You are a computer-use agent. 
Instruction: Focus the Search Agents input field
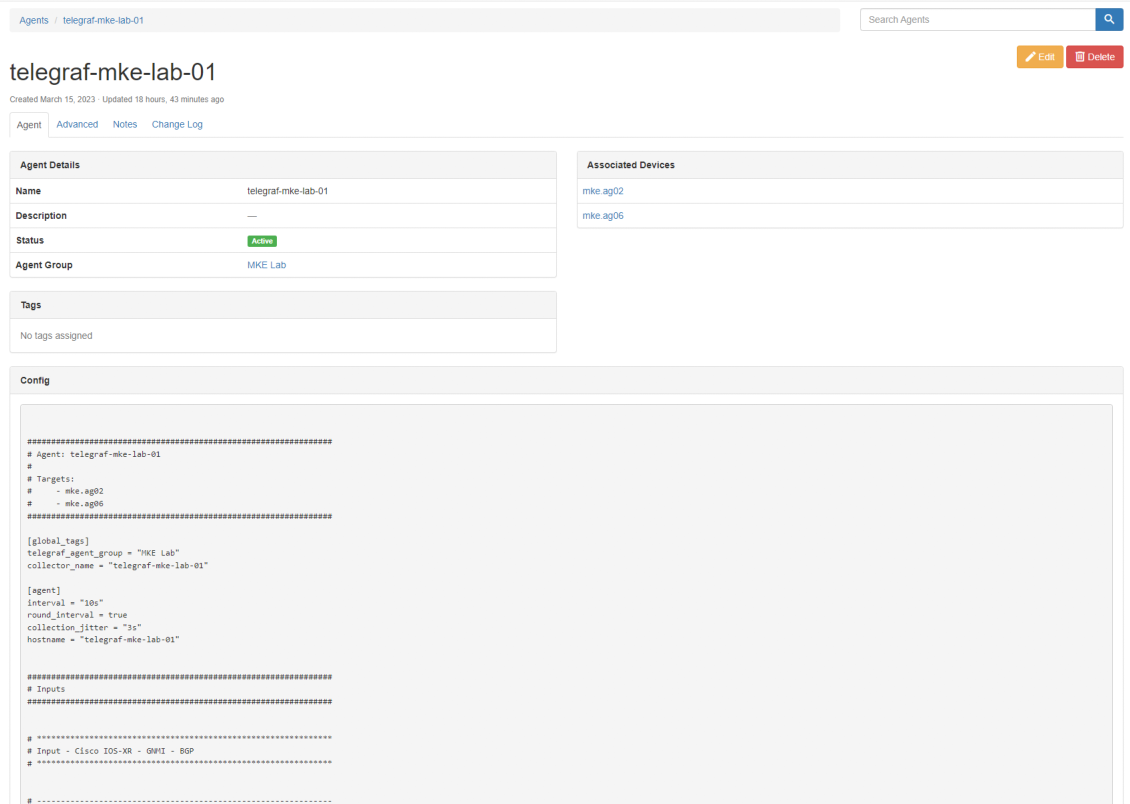click(x=976, y=20)
